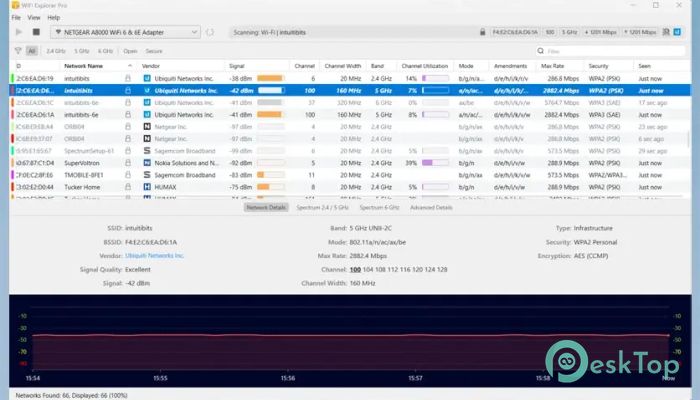The image size is (700, 400).
Task: Click the Nokia vendor icon in the SuperVoltron row
Action: click(x=147, y=163)
